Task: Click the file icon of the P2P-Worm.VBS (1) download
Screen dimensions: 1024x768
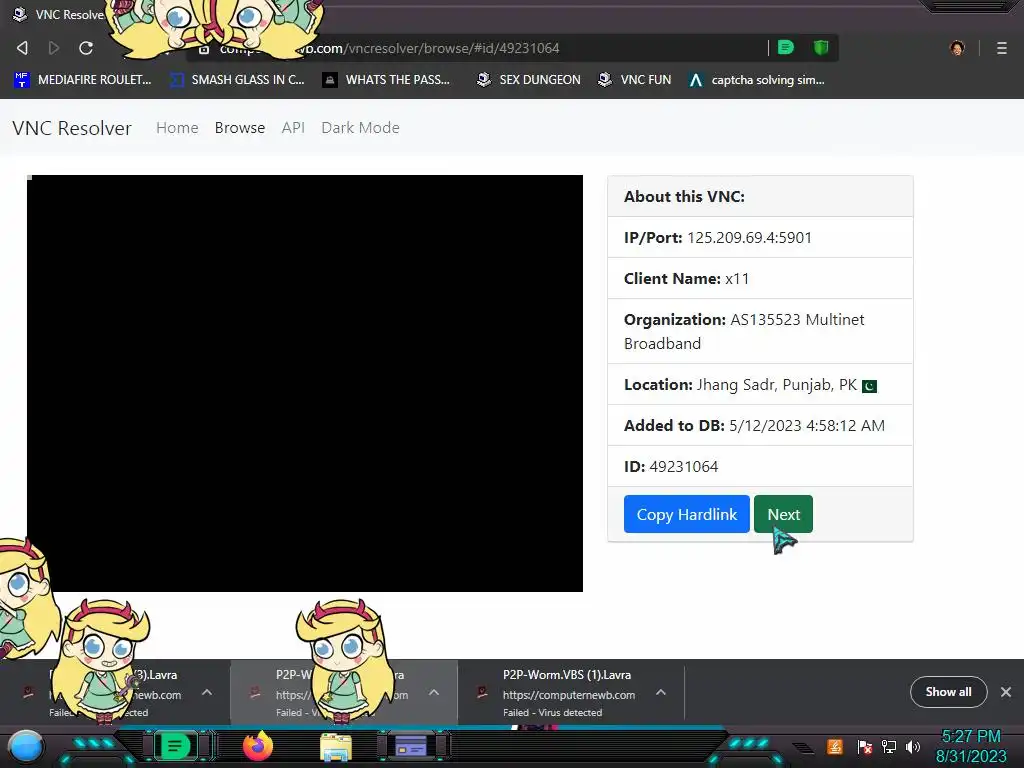Action: pos(482,692)
